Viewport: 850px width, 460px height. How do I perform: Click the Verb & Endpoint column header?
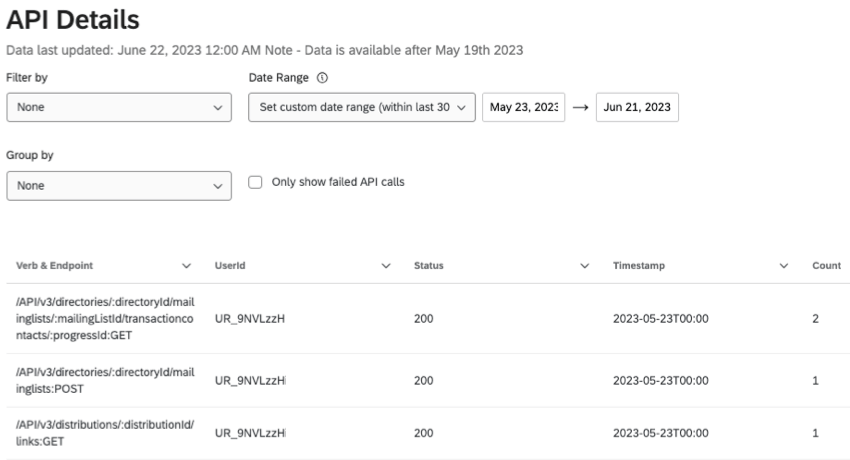tap(54, 265)
